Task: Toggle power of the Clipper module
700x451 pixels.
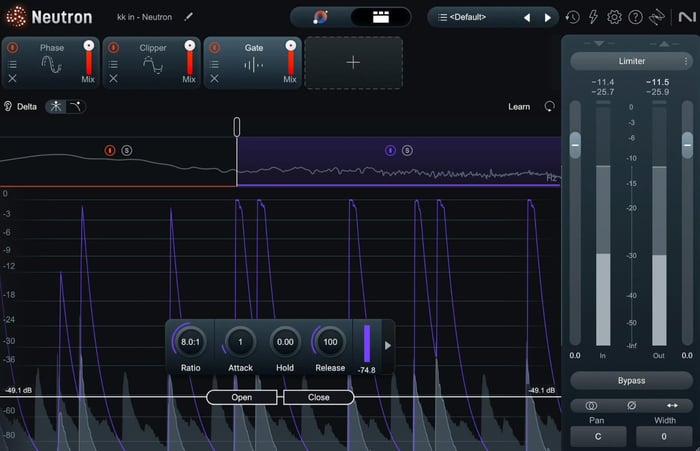Action: coord(113,47)
